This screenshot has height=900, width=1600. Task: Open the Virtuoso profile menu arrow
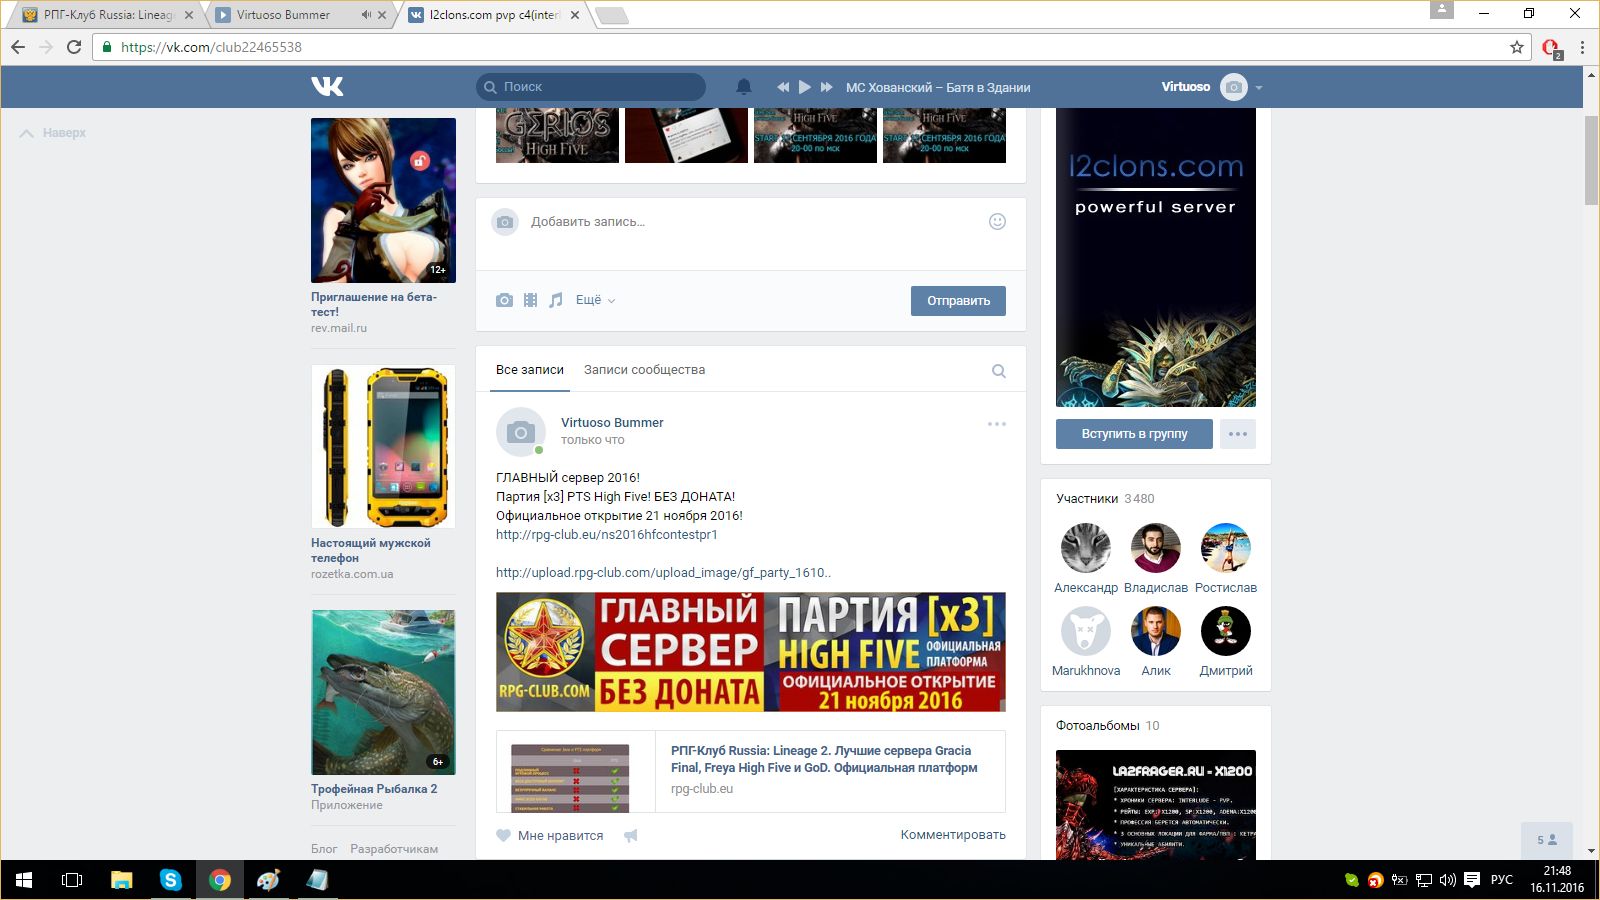(1259, 88)
